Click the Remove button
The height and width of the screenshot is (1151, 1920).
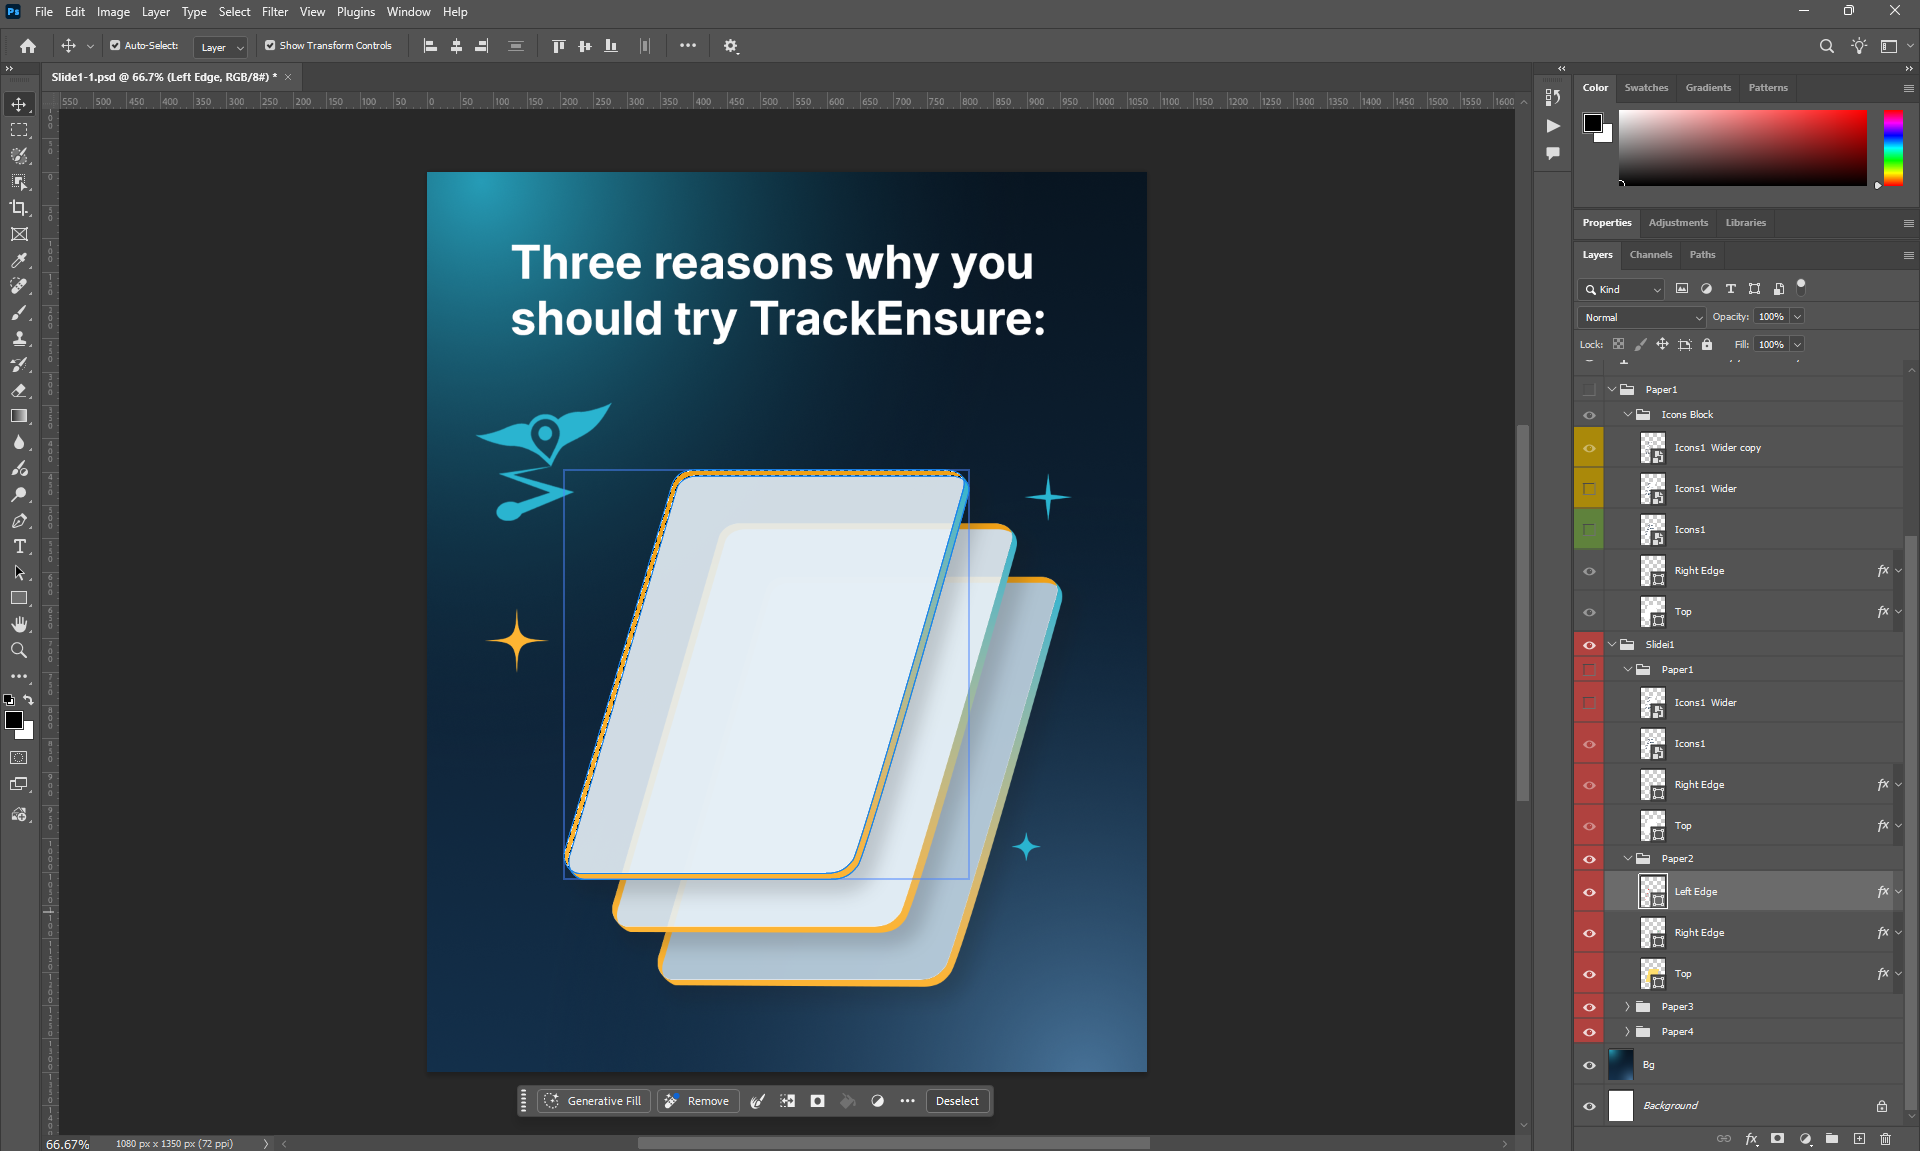[x=698, y=1101]
